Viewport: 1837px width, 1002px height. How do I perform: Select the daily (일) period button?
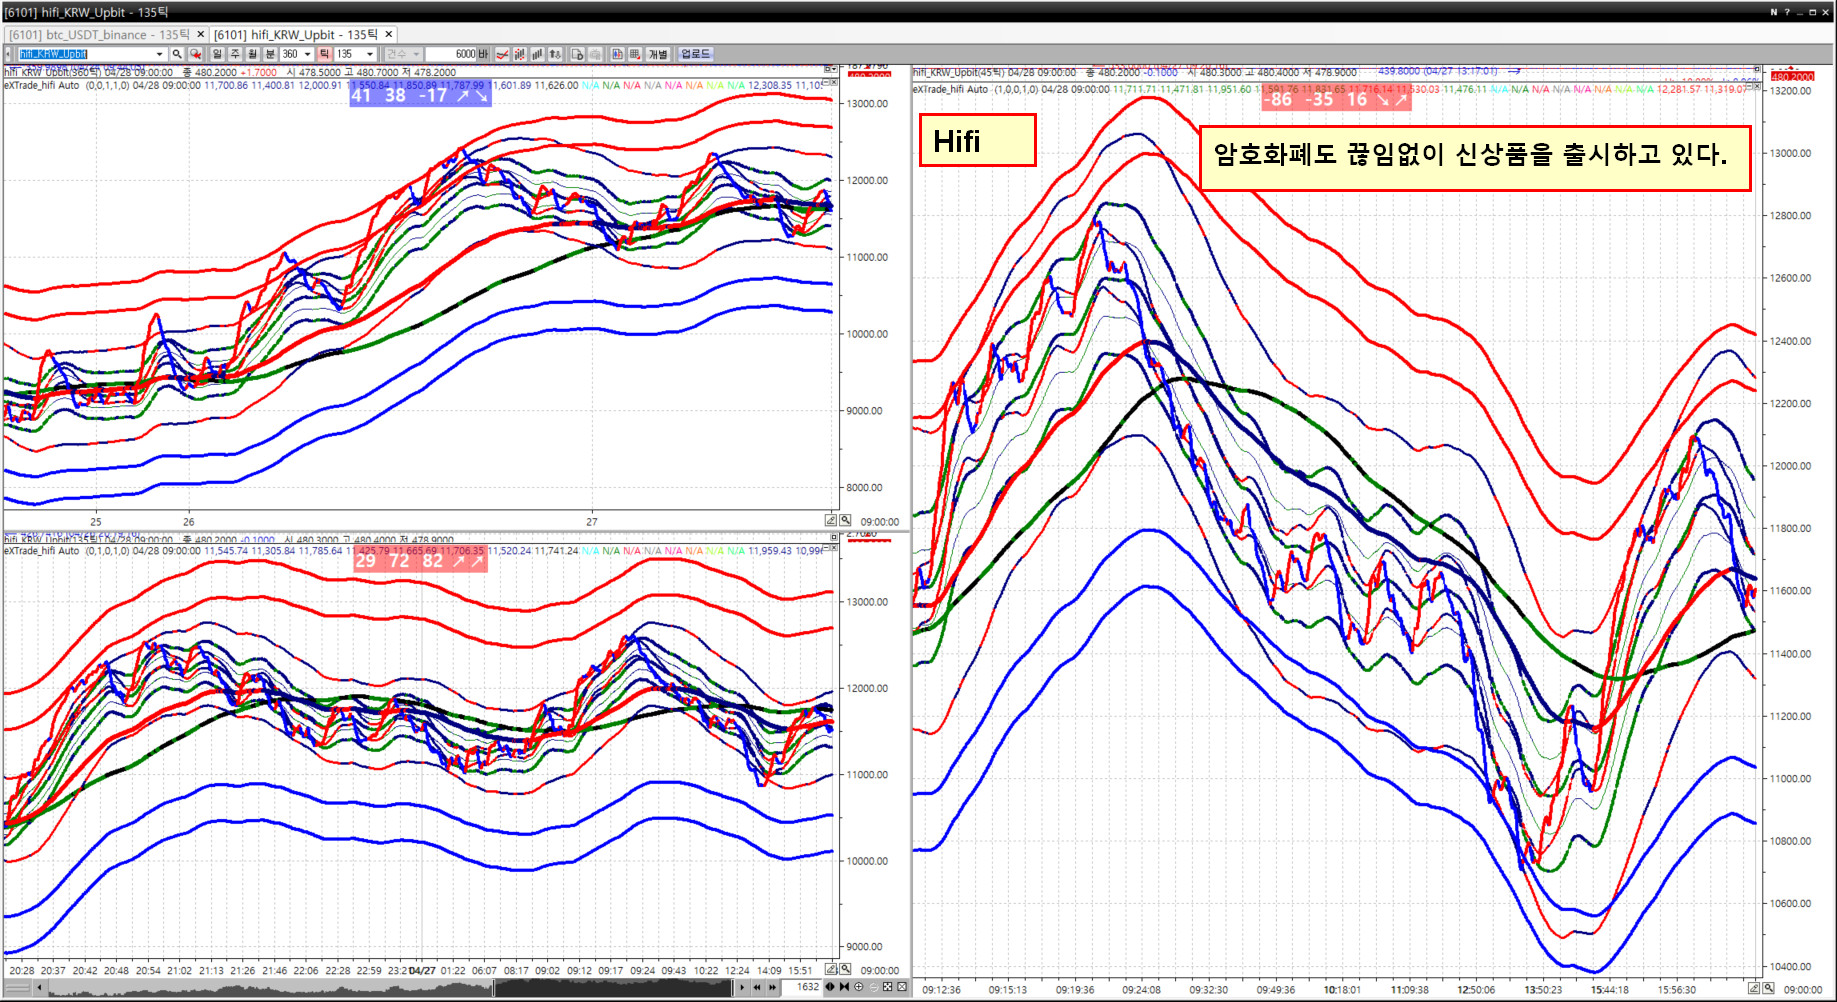coord(217,54)
